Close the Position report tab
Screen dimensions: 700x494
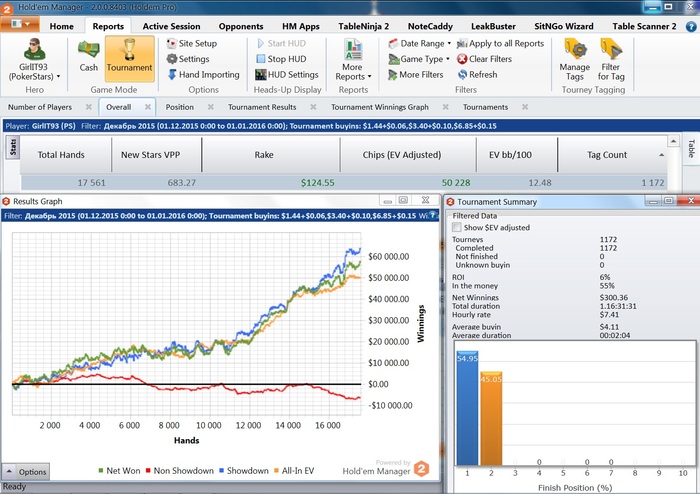click(x=211, y=107)
